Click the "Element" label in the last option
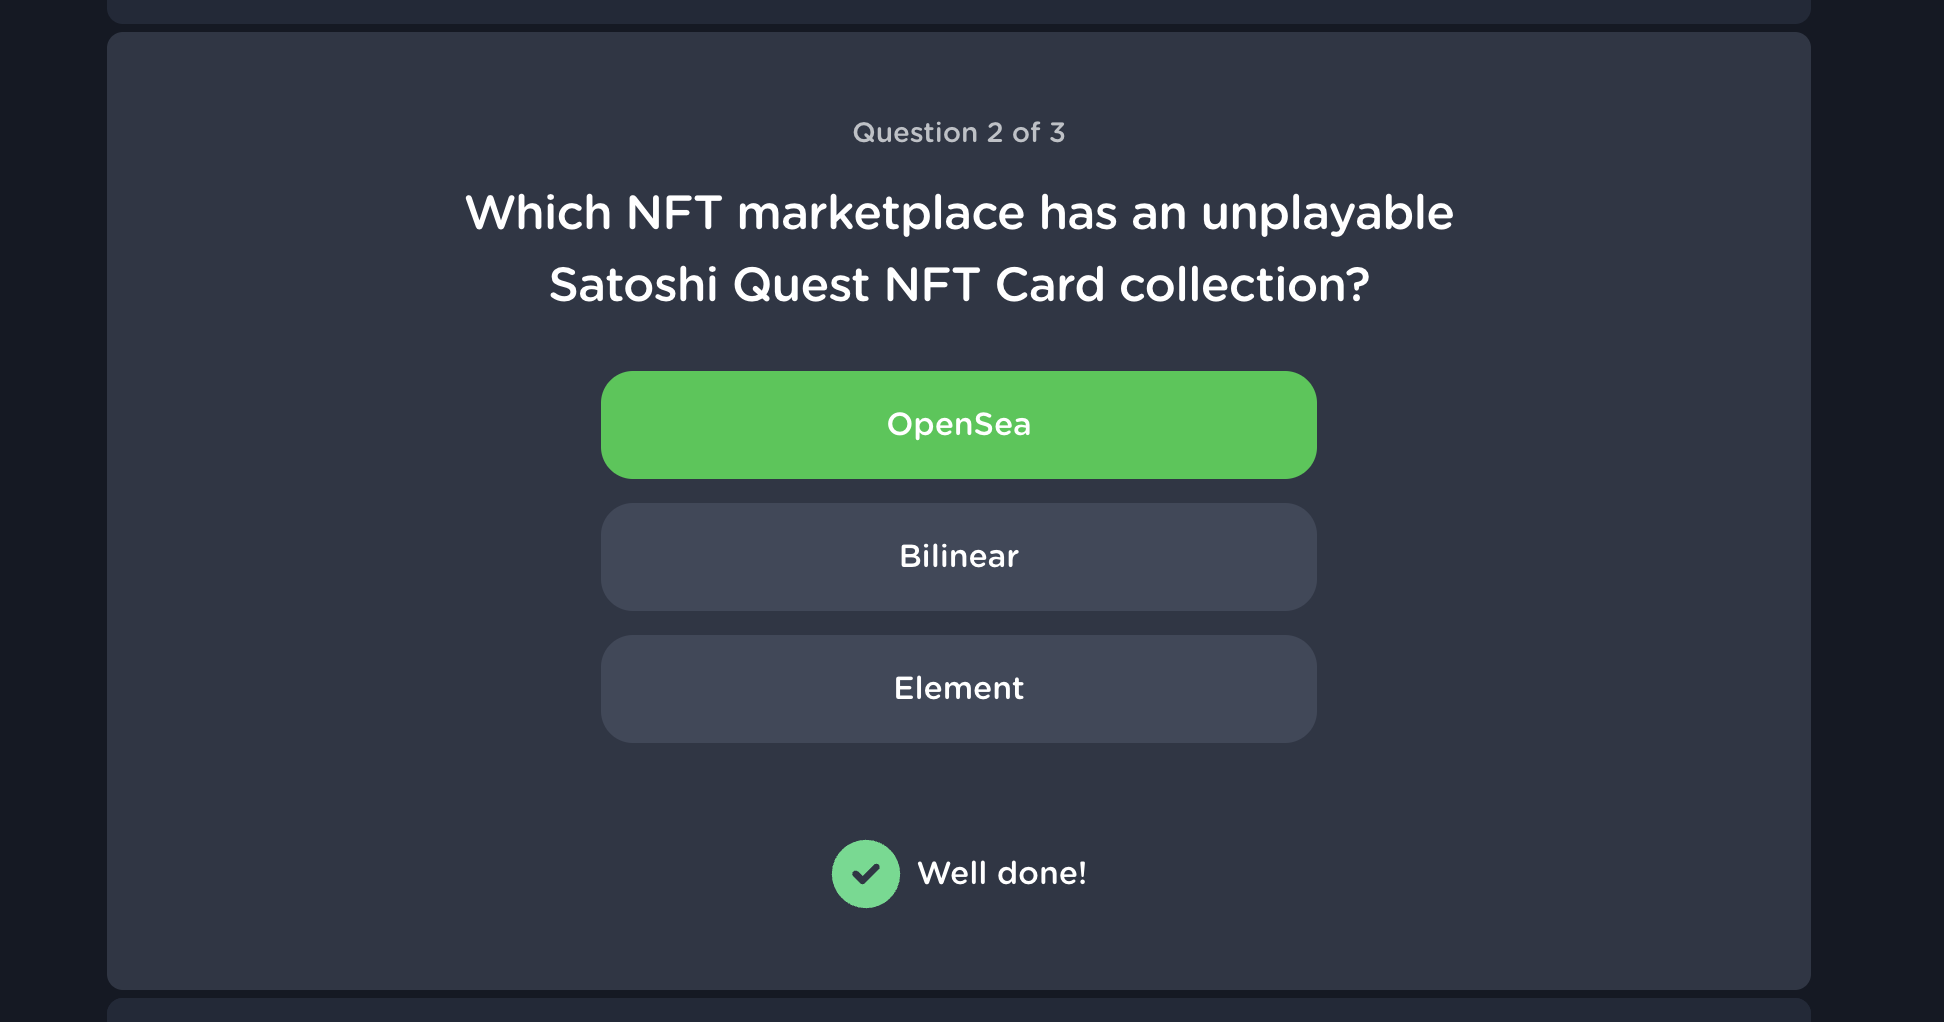 click(x=958, y=689)
